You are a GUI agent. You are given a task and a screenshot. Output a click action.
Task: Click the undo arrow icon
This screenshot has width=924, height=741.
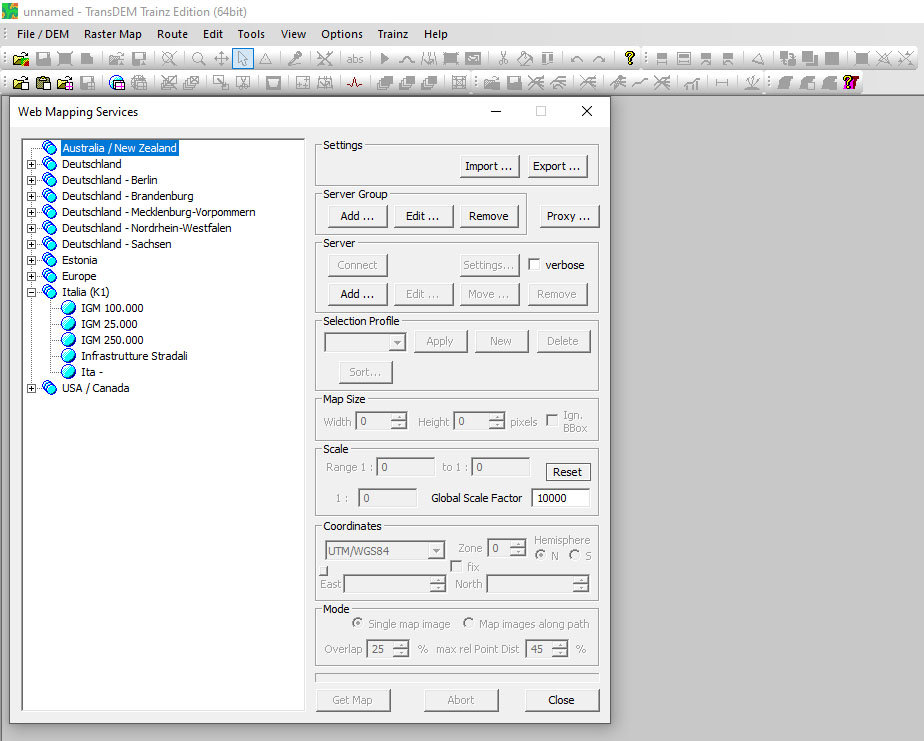click(x=577, y=58)
